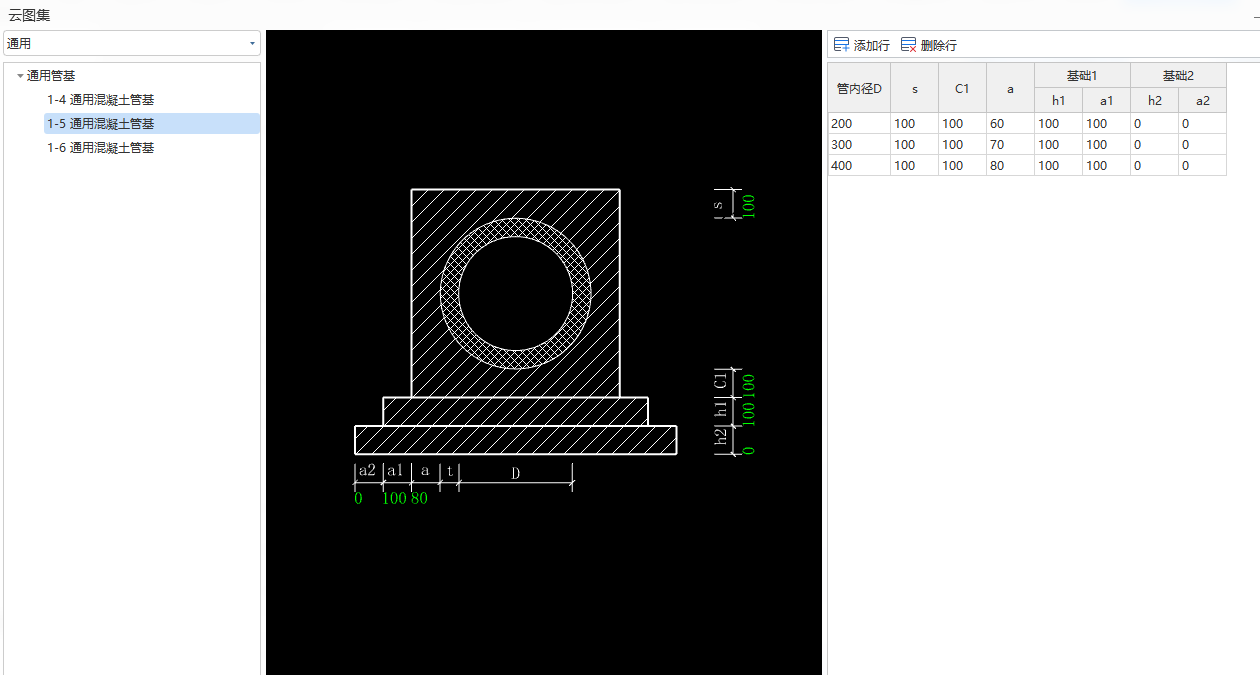
Task: Click the D dimension label in drawing
Action: [516, 473]
